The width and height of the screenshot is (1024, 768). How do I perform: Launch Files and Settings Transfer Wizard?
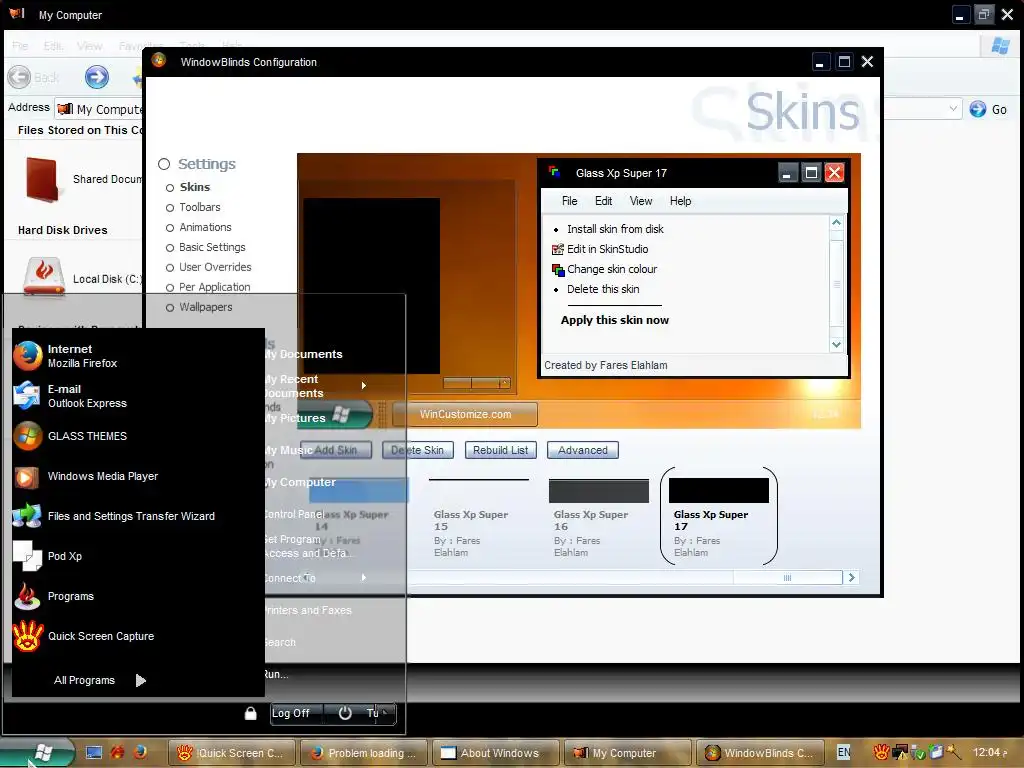(114, 517)
